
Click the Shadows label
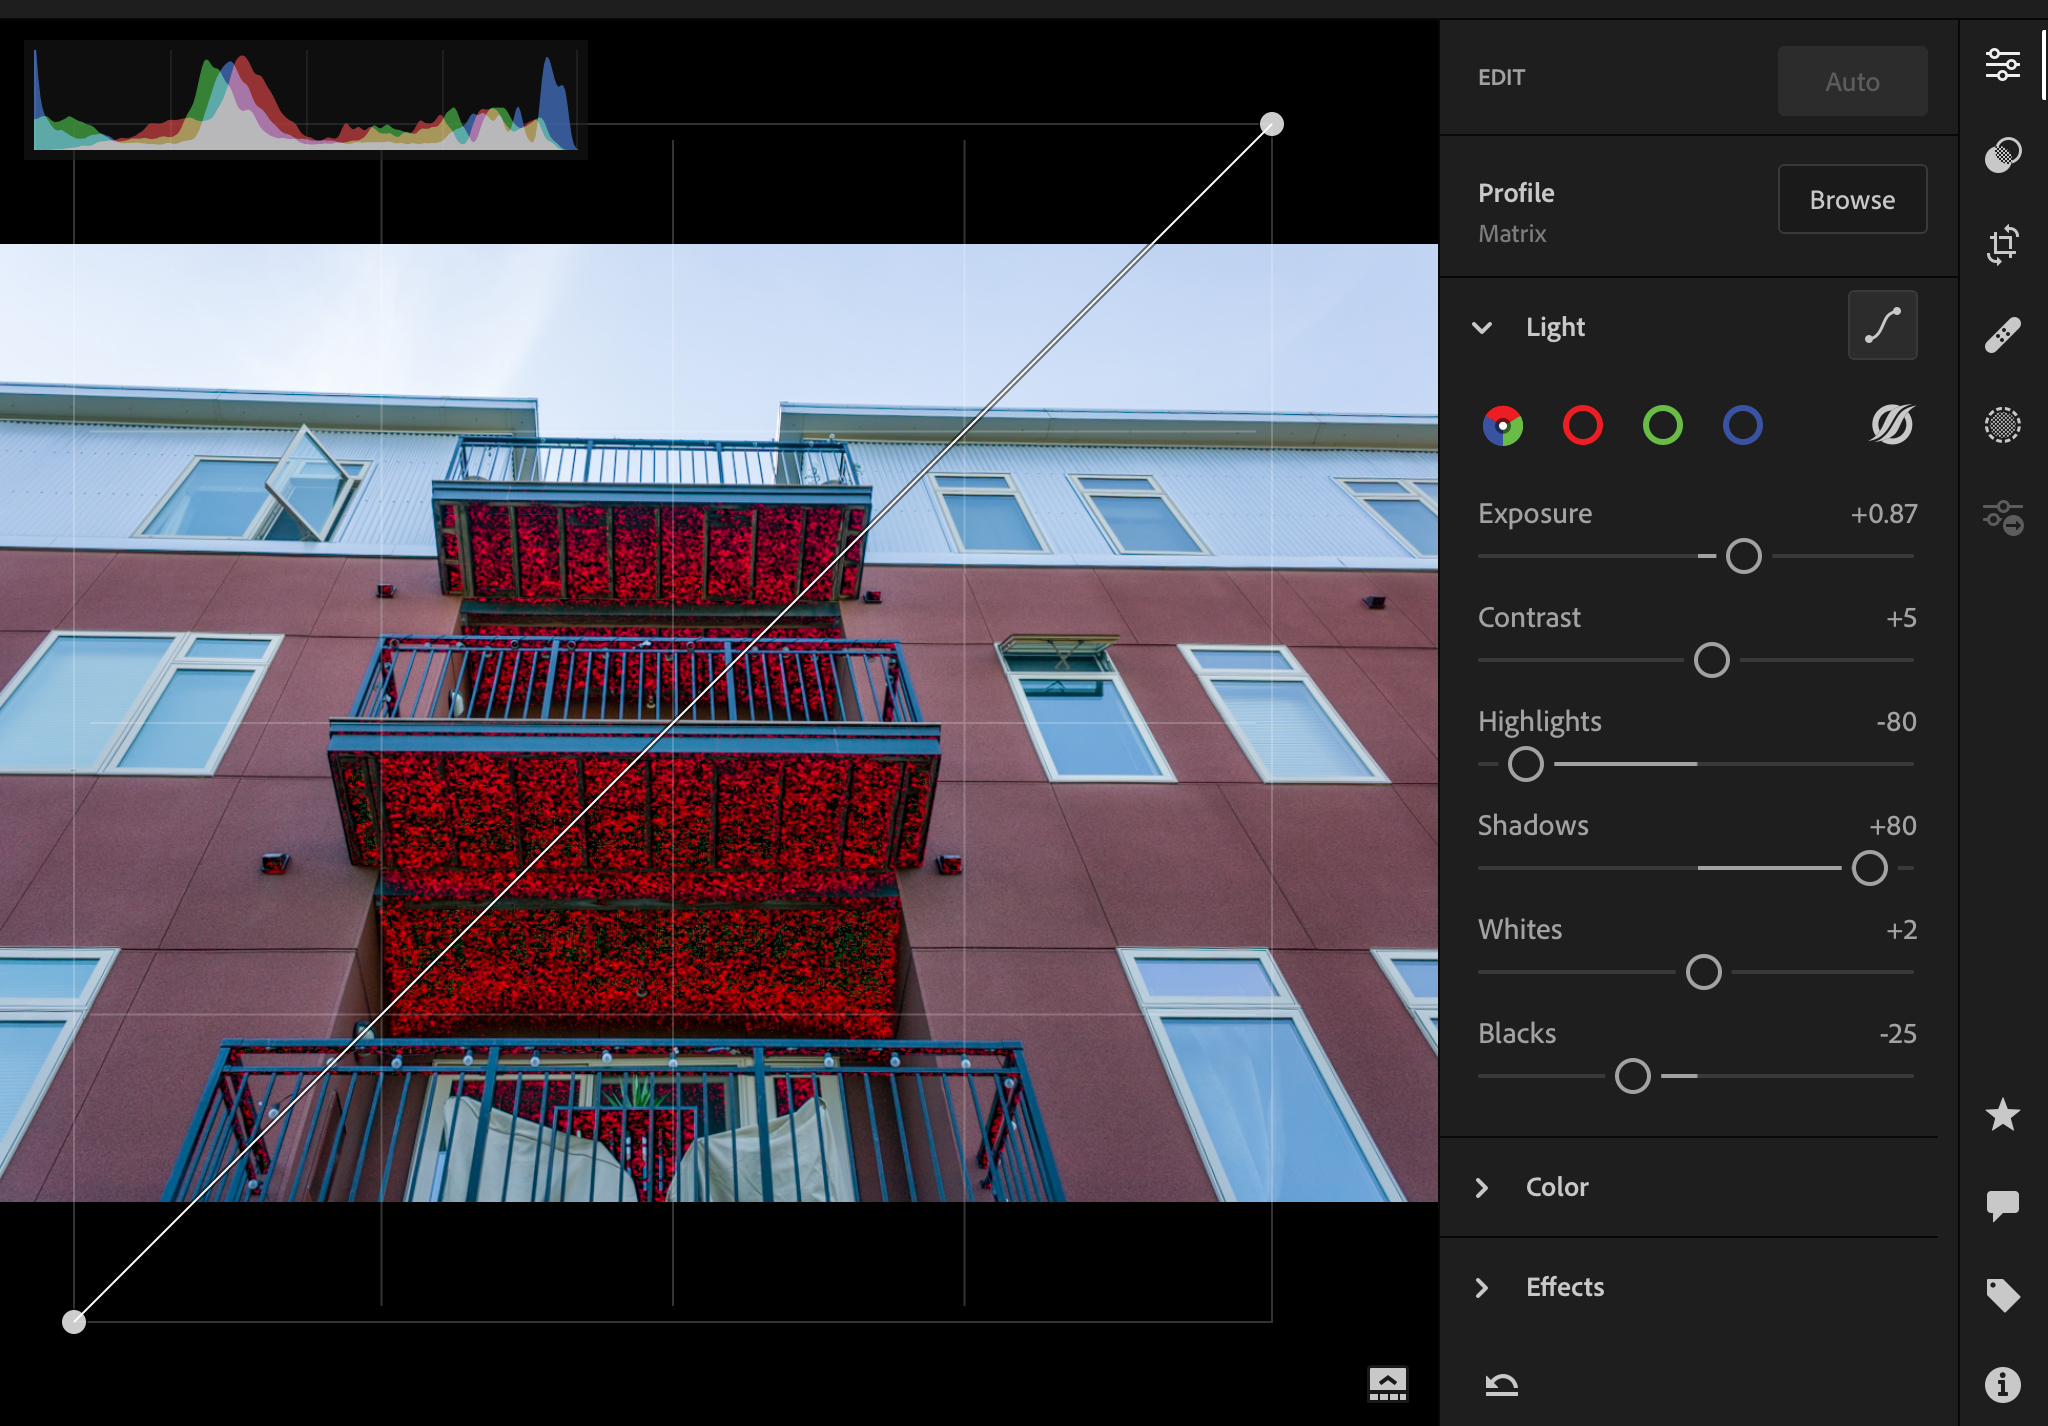[1533, 825]
